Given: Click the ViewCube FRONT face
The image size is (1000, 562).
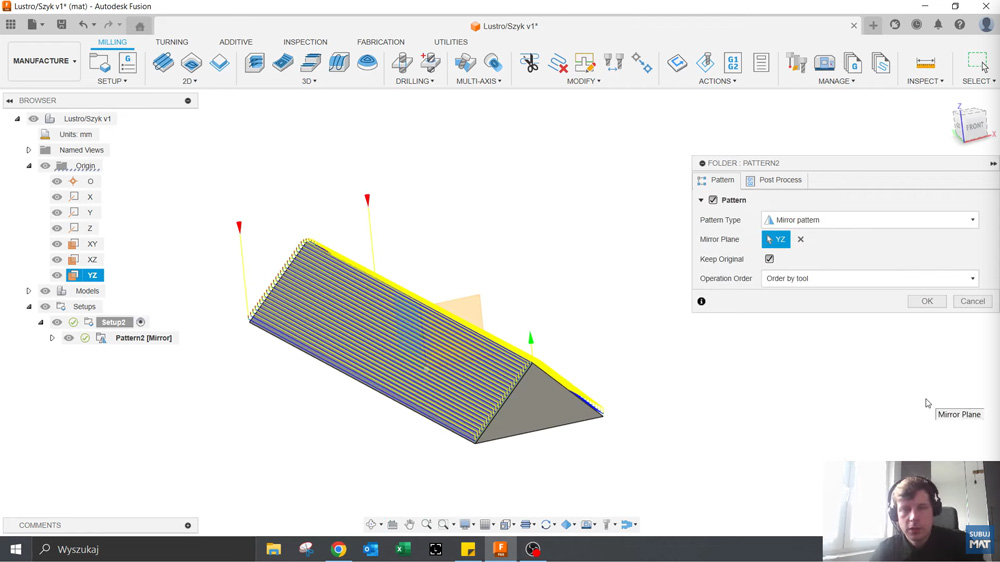Looking at the screenshot, I should [x=974, y=126].
